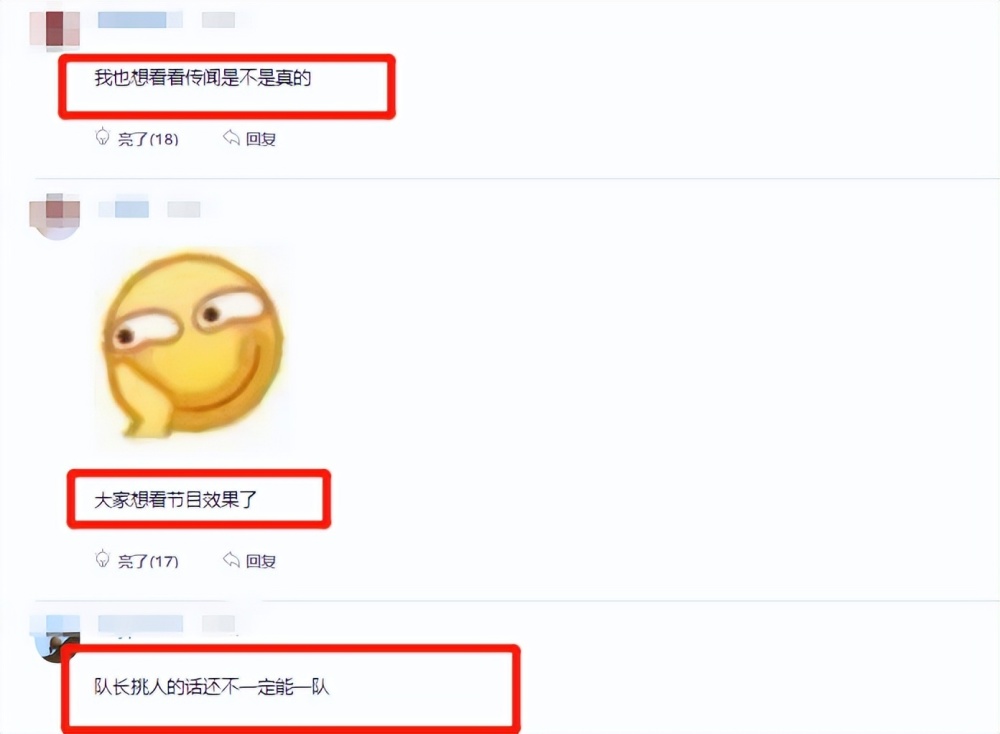Click 回复 under the 大家想看节目效果了 comment
Image resolution: width=1000 pixels, height=734 pixels.
261,561
